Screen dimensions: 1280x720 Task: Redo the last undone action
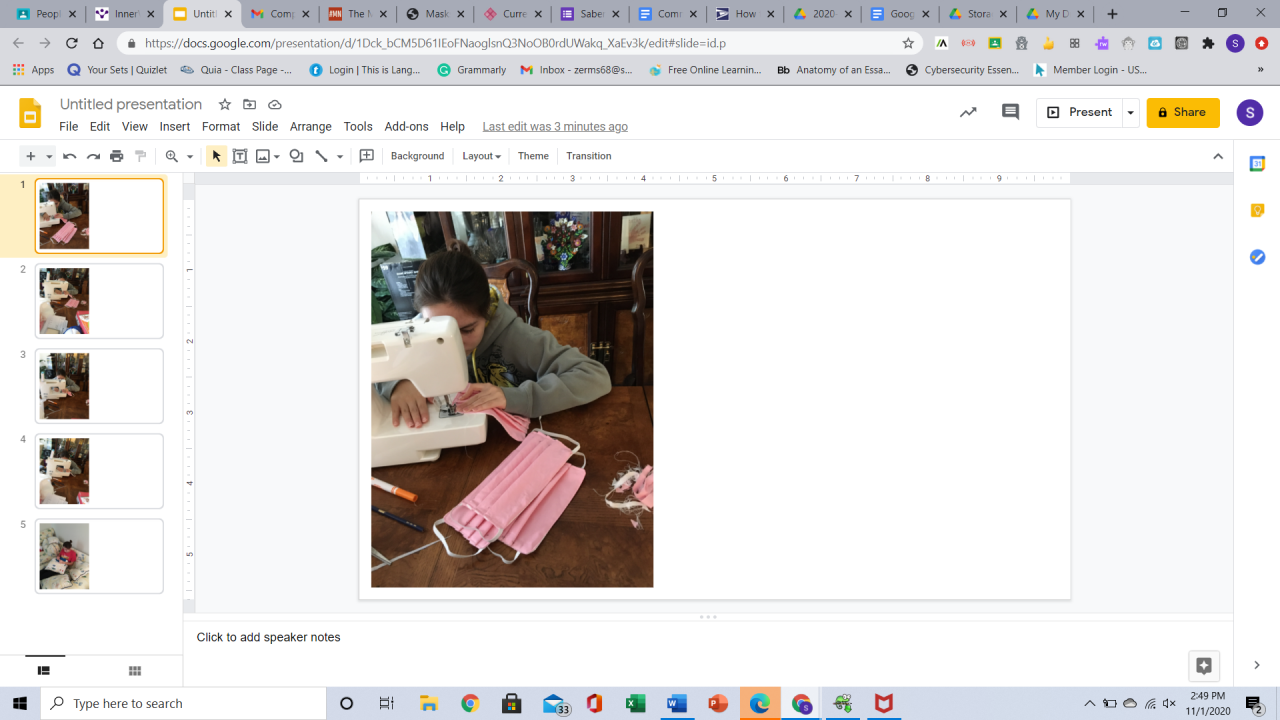click(93, 156)
